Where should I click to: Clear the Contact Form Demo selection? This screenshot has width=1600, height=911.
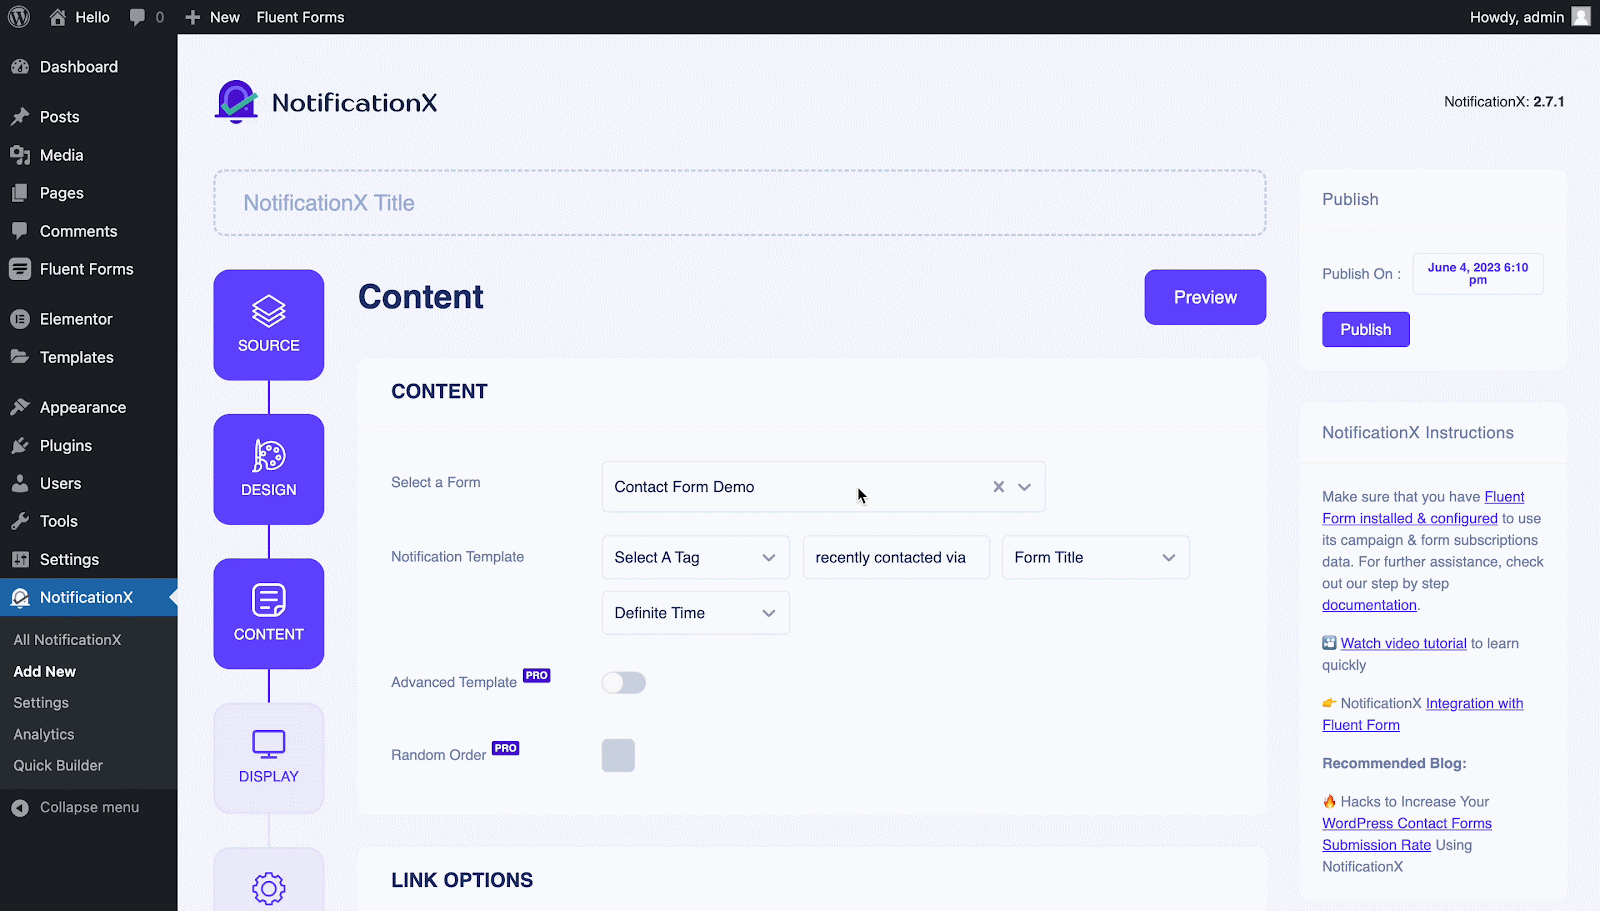pos(998,487)
